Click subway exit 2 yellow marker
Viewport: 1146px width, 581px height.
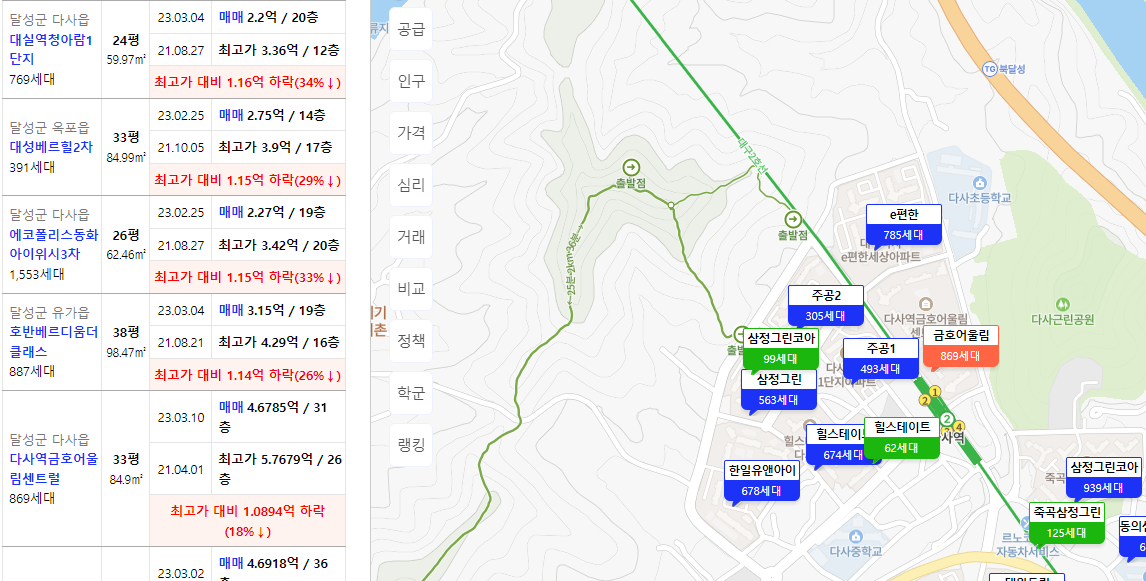924,400
